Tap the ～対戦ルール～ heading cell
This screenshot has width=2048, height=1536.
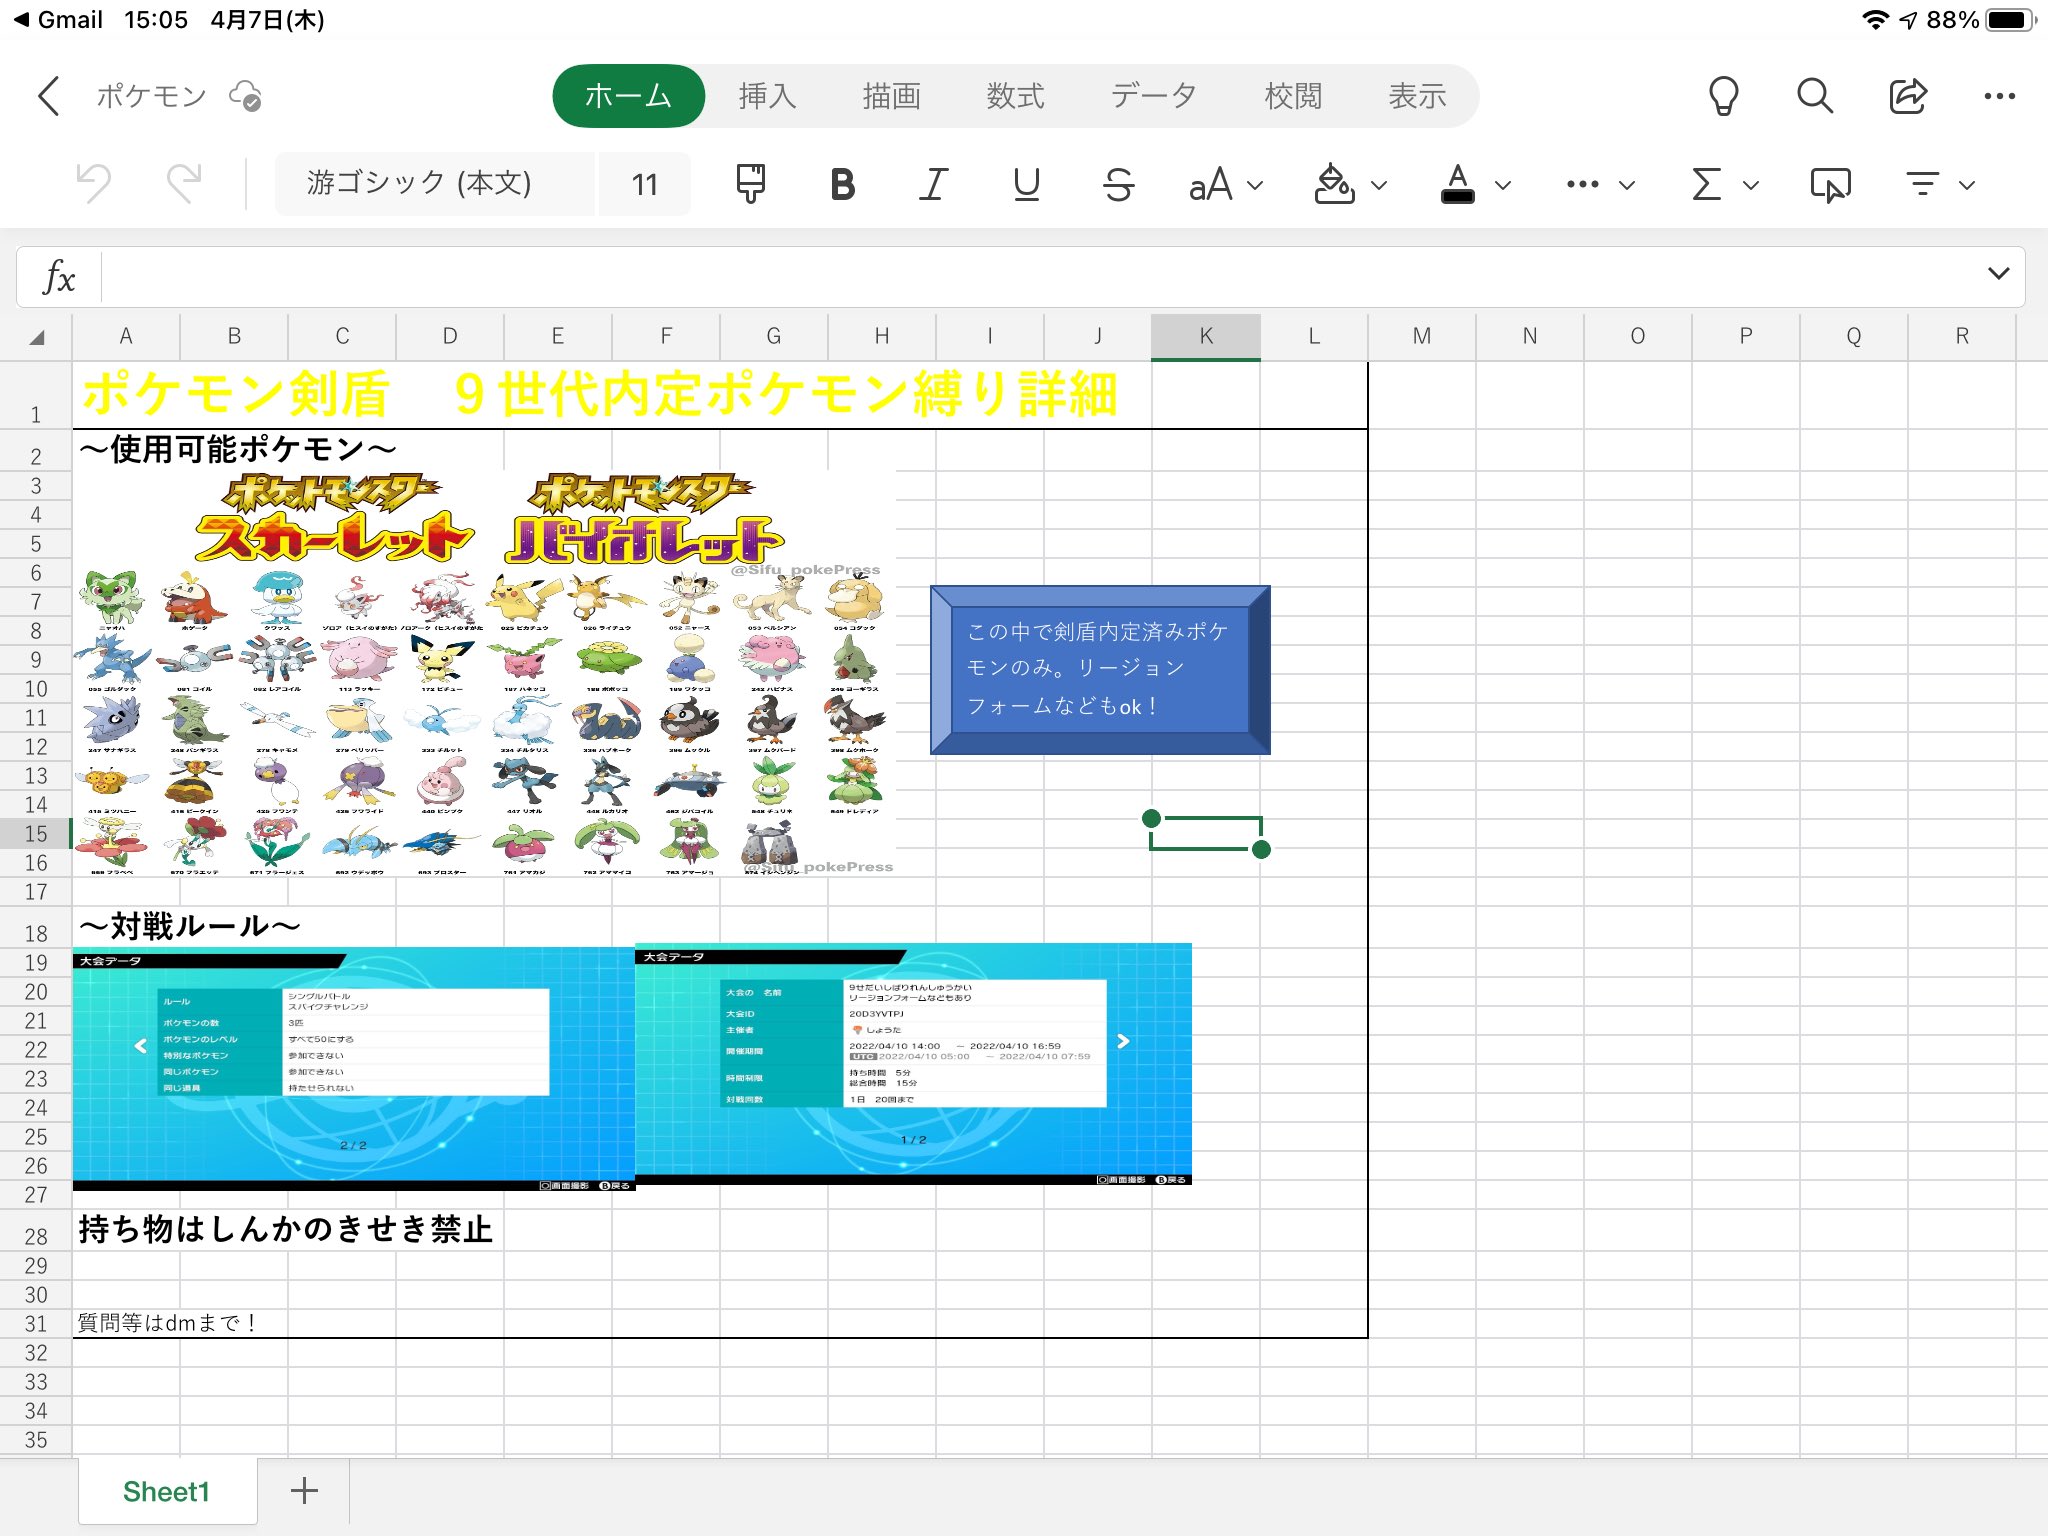(x=190, y=926)
